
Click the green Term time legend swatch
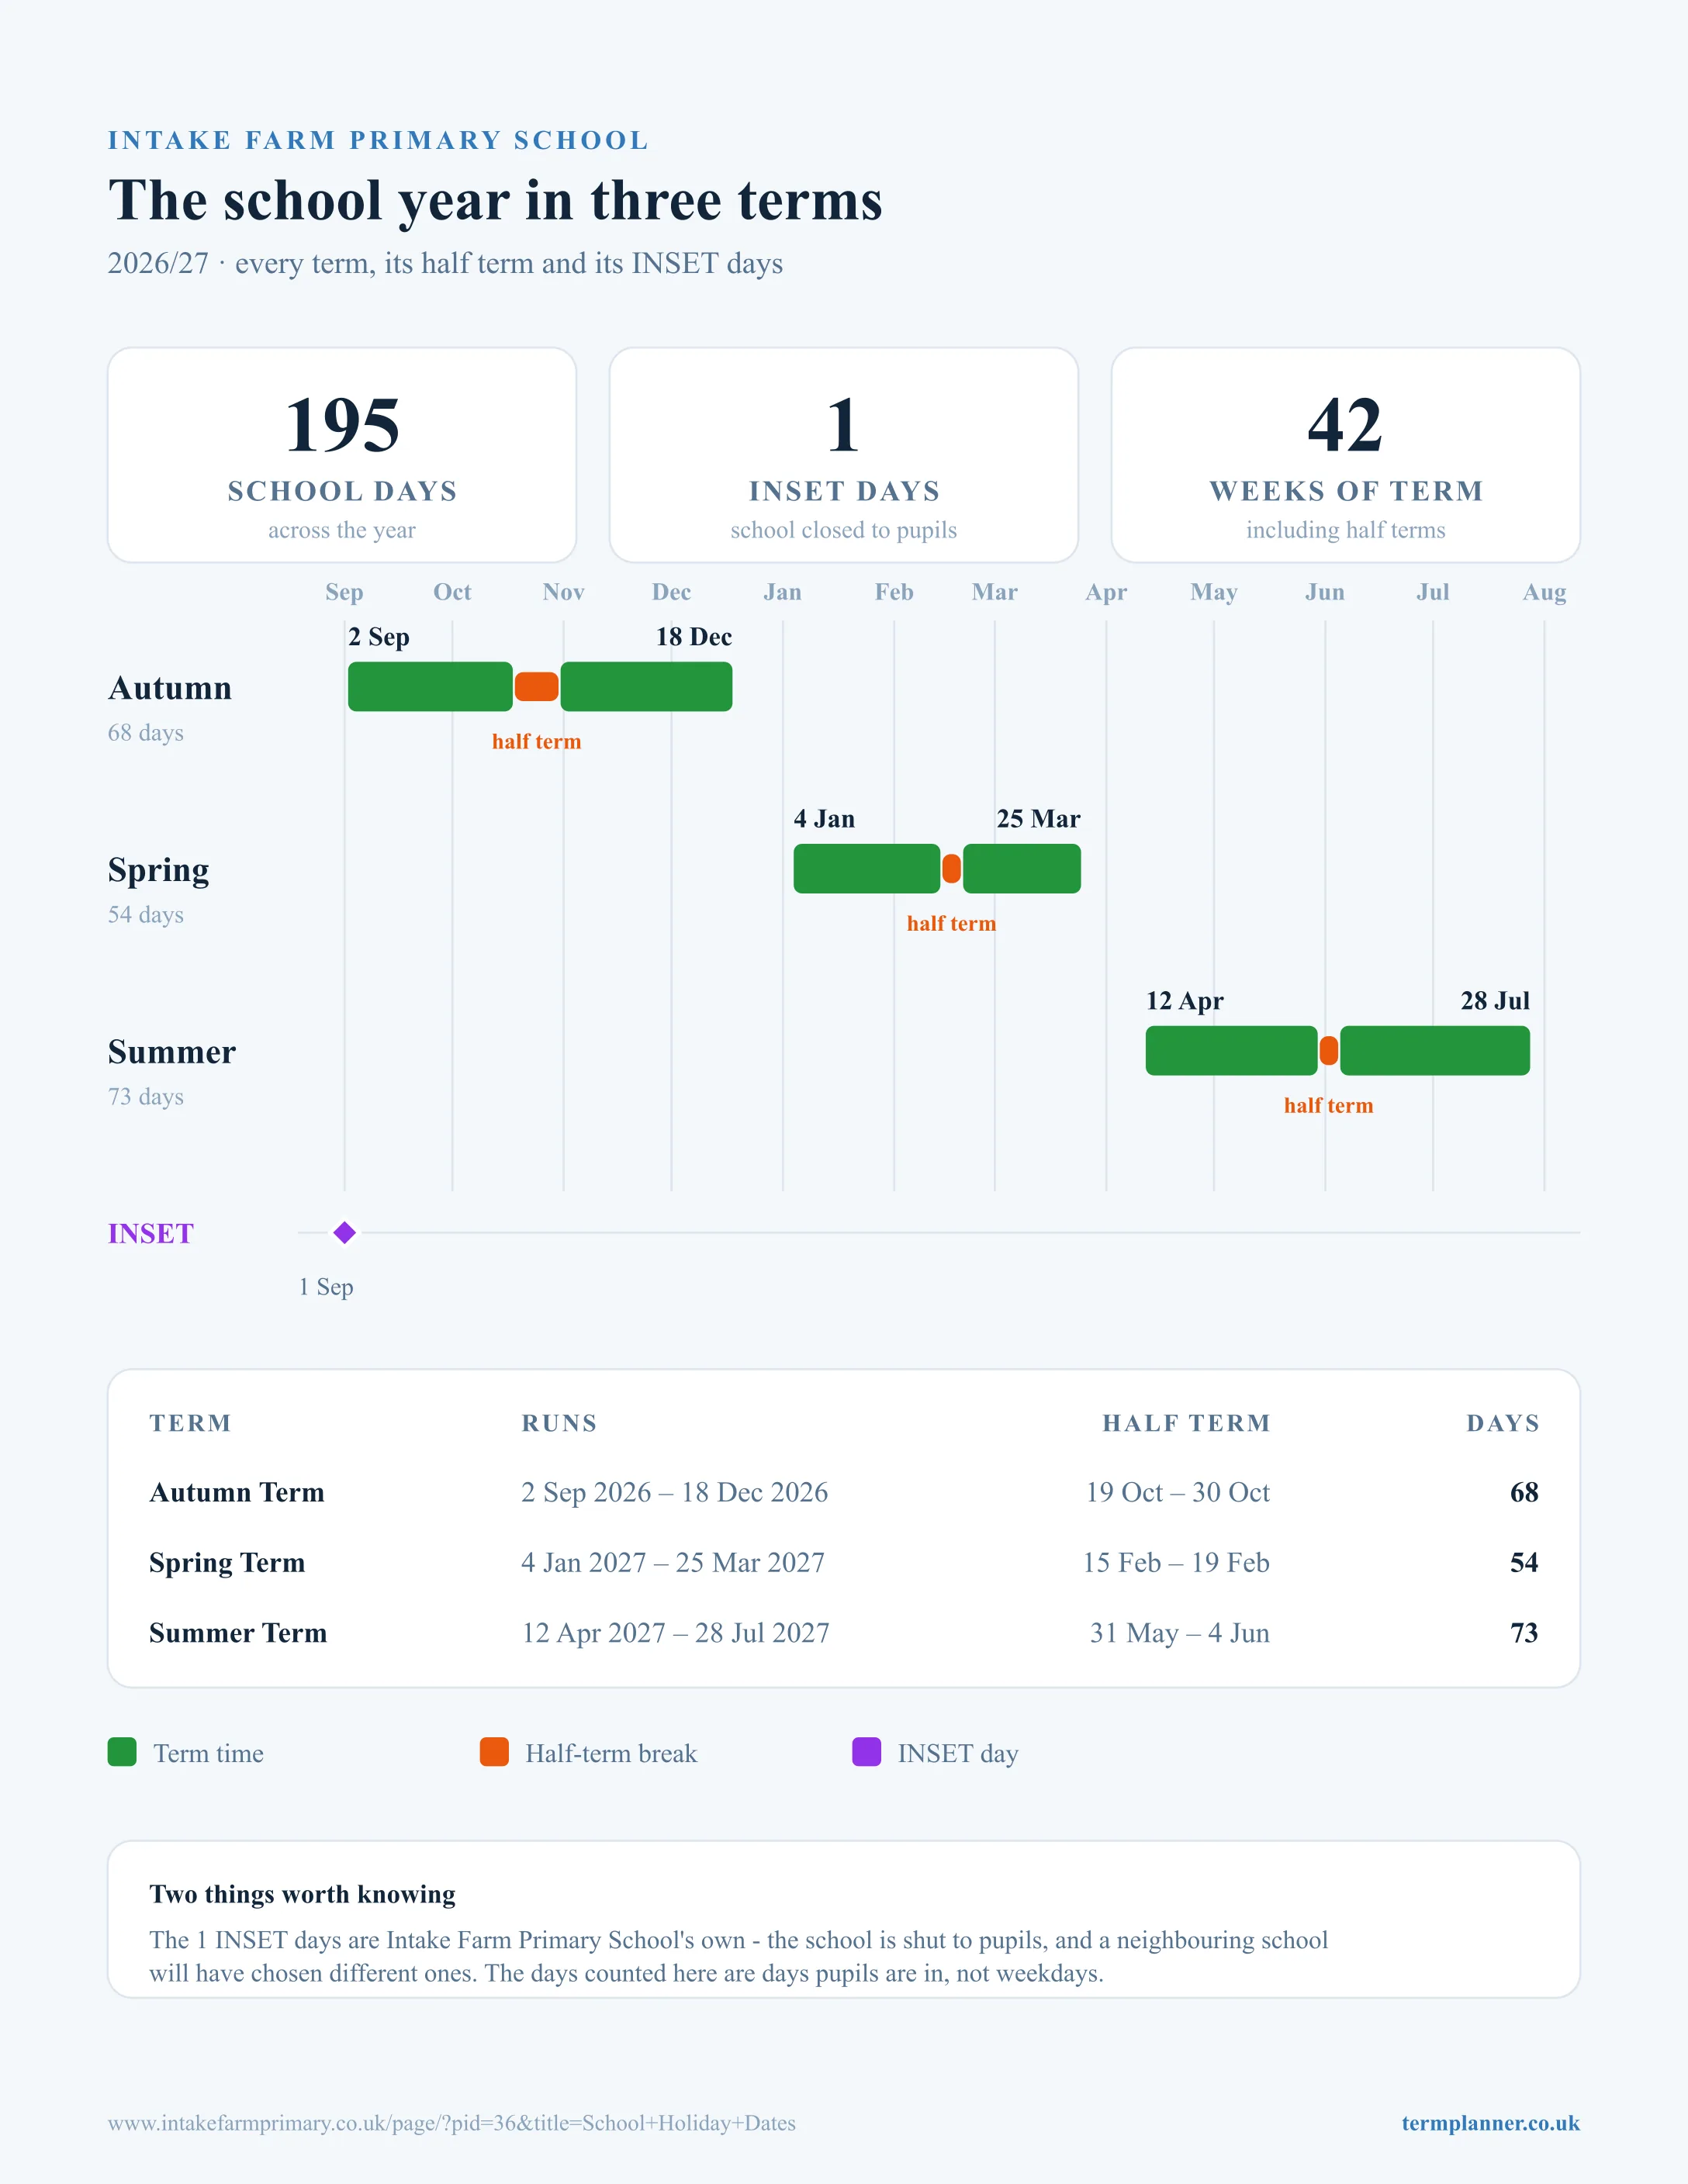click(122, 1752)
